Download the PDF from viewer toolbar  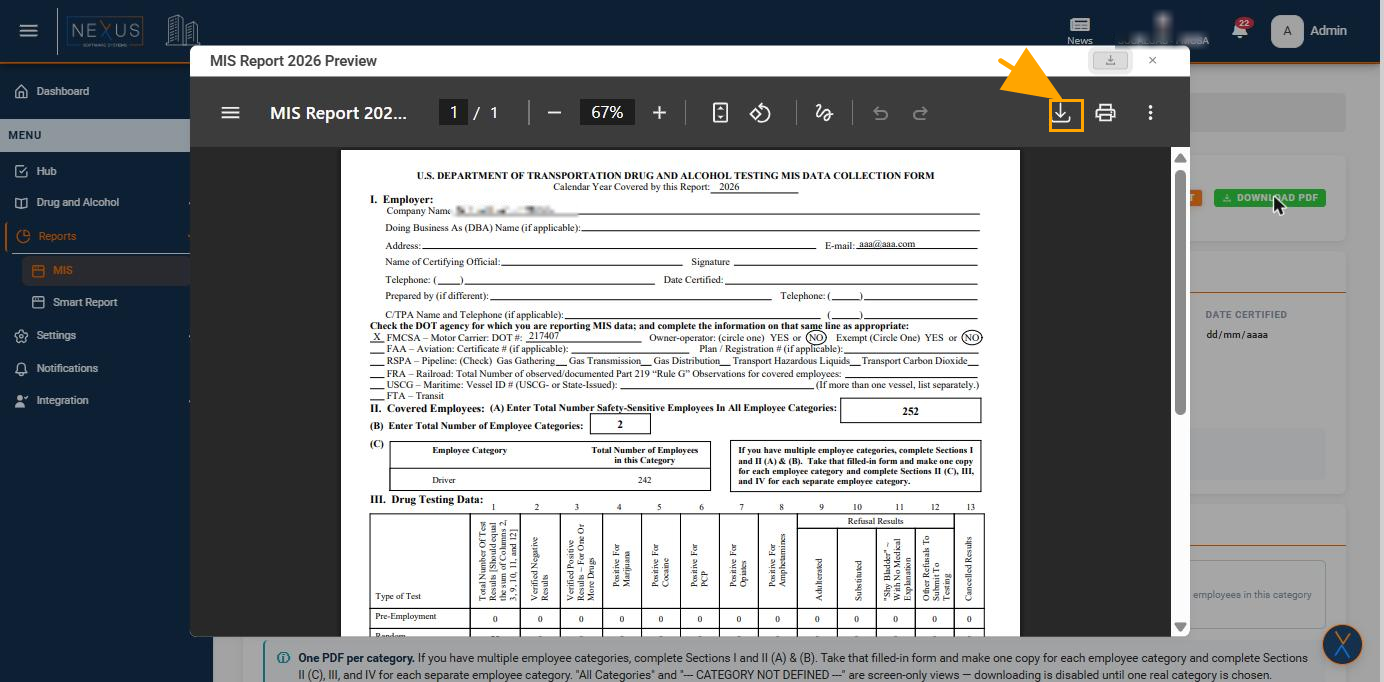1062,113
